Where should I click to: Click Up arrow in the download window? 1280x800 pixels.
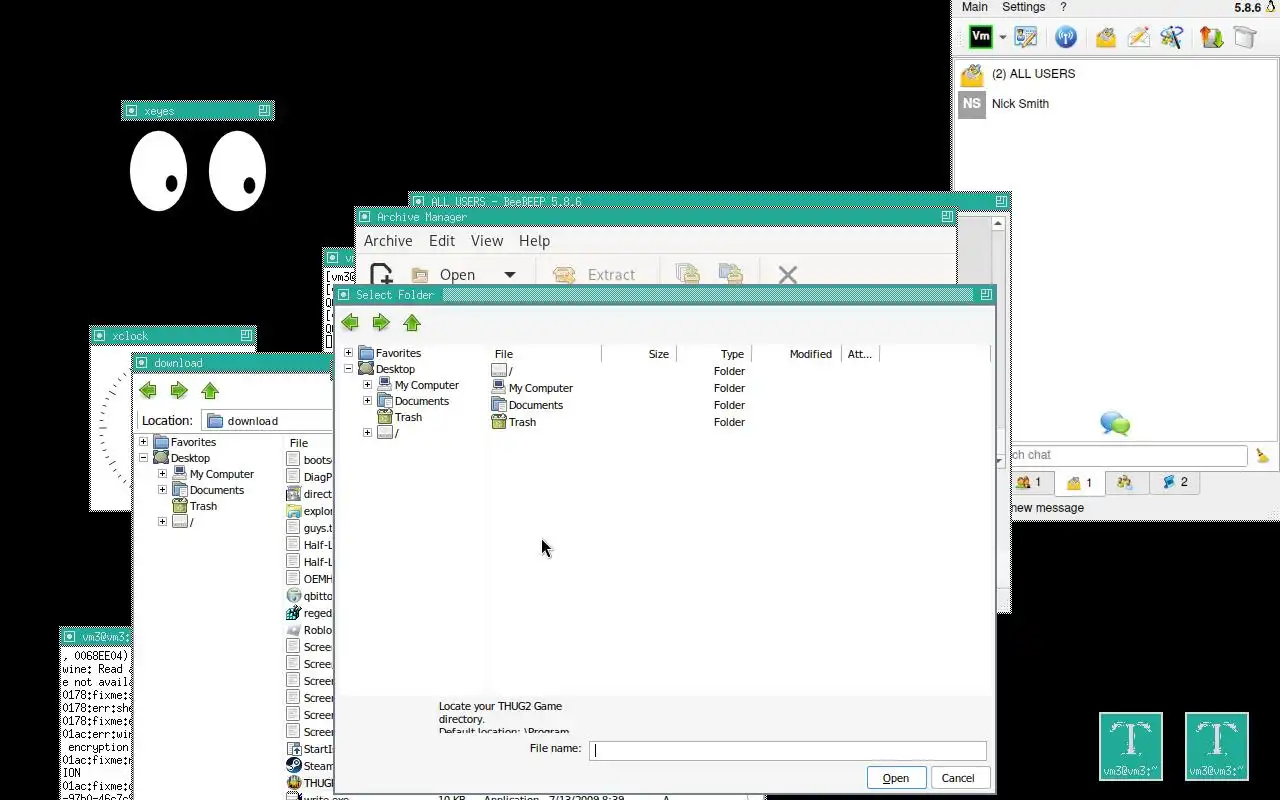point(210,391)
